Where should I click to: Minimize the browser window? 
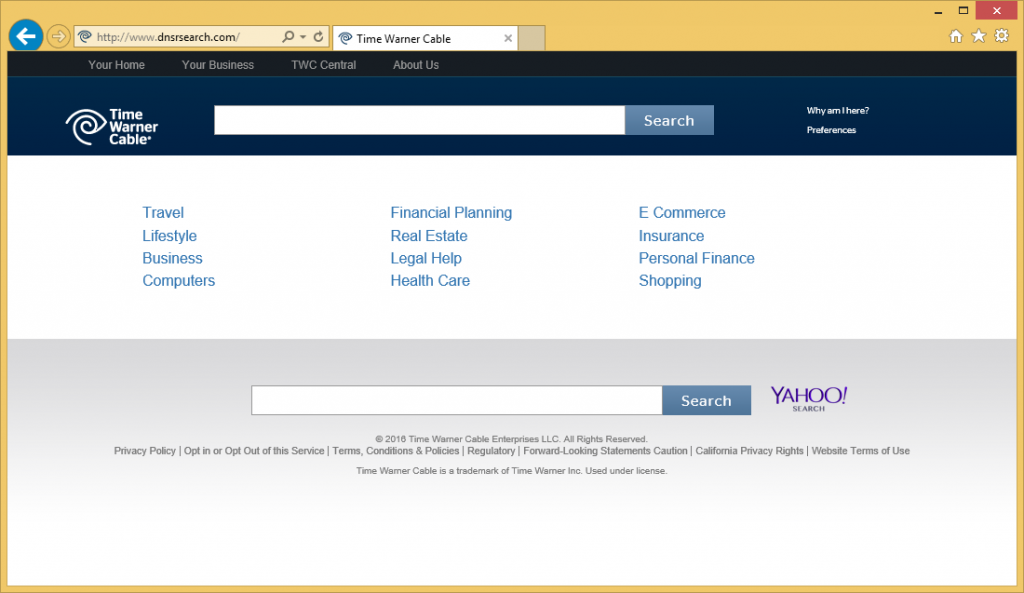(x=938, y=10)
